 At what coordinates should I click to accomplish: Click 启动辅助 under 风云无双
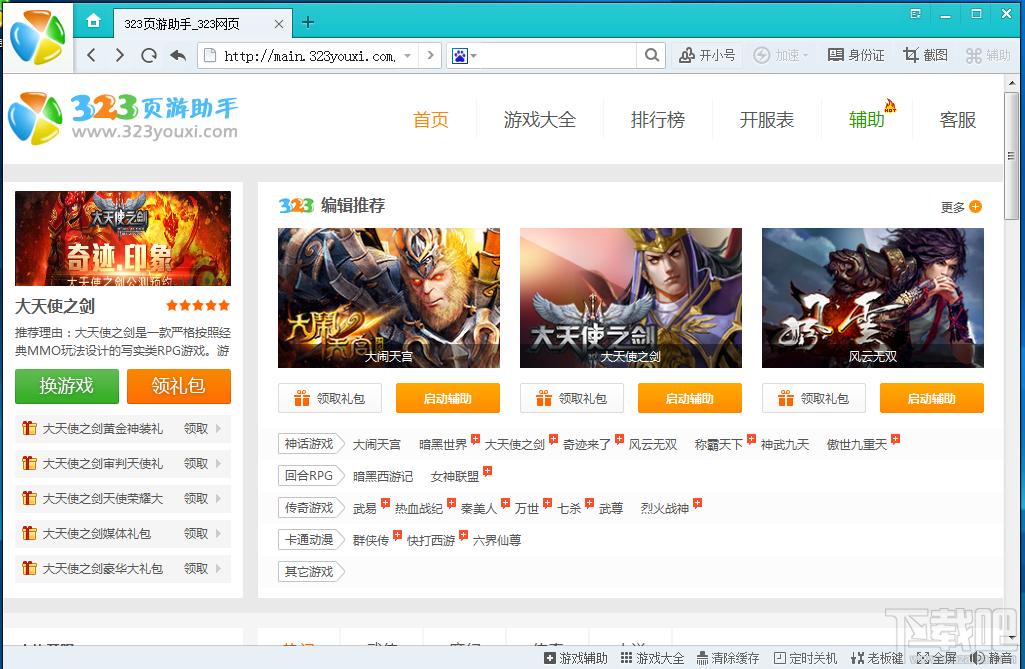coord(932,398)
